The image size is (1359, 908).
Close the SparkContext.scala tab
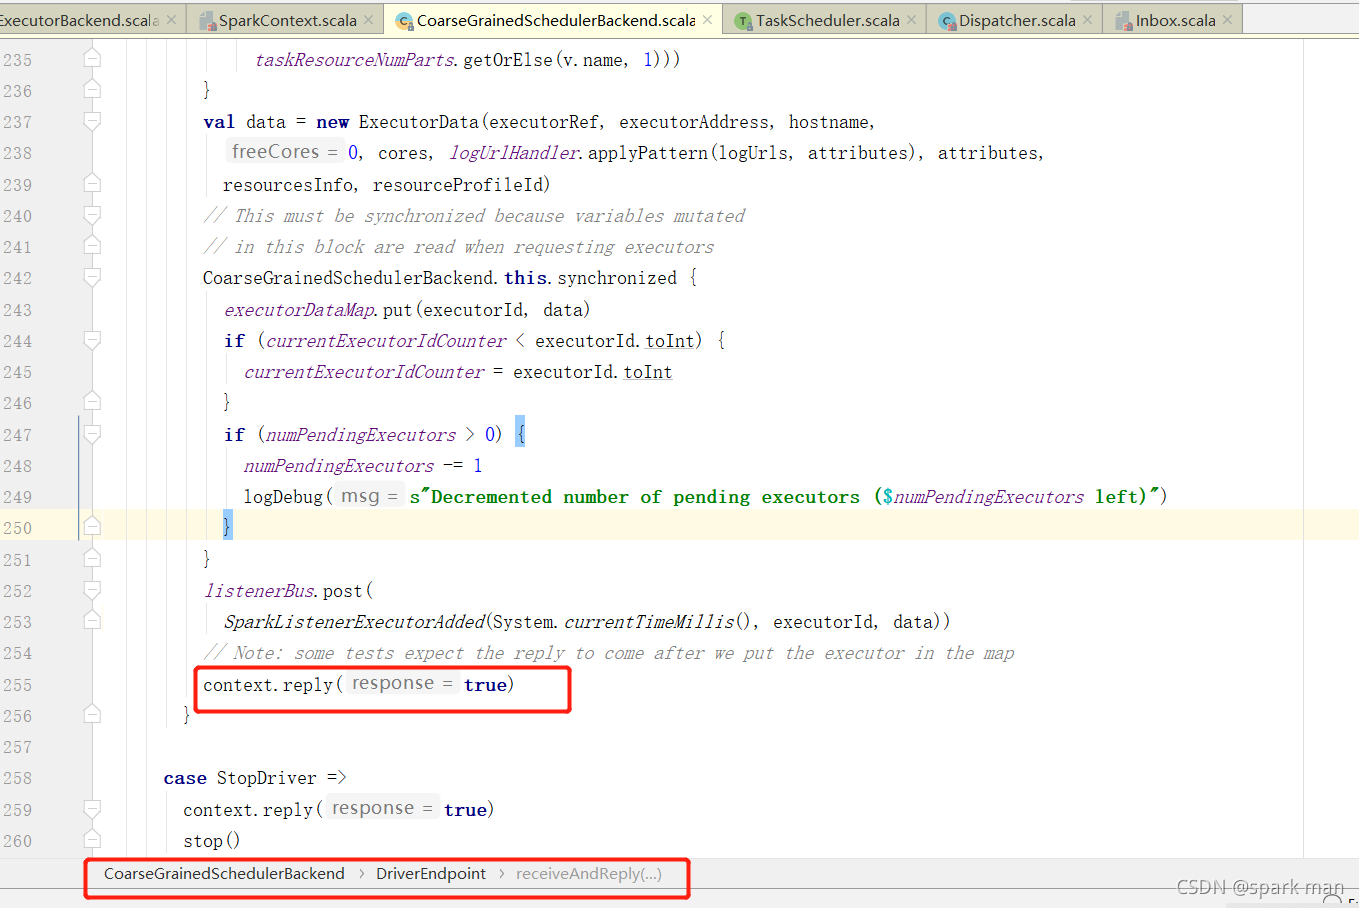click(369, 20)
